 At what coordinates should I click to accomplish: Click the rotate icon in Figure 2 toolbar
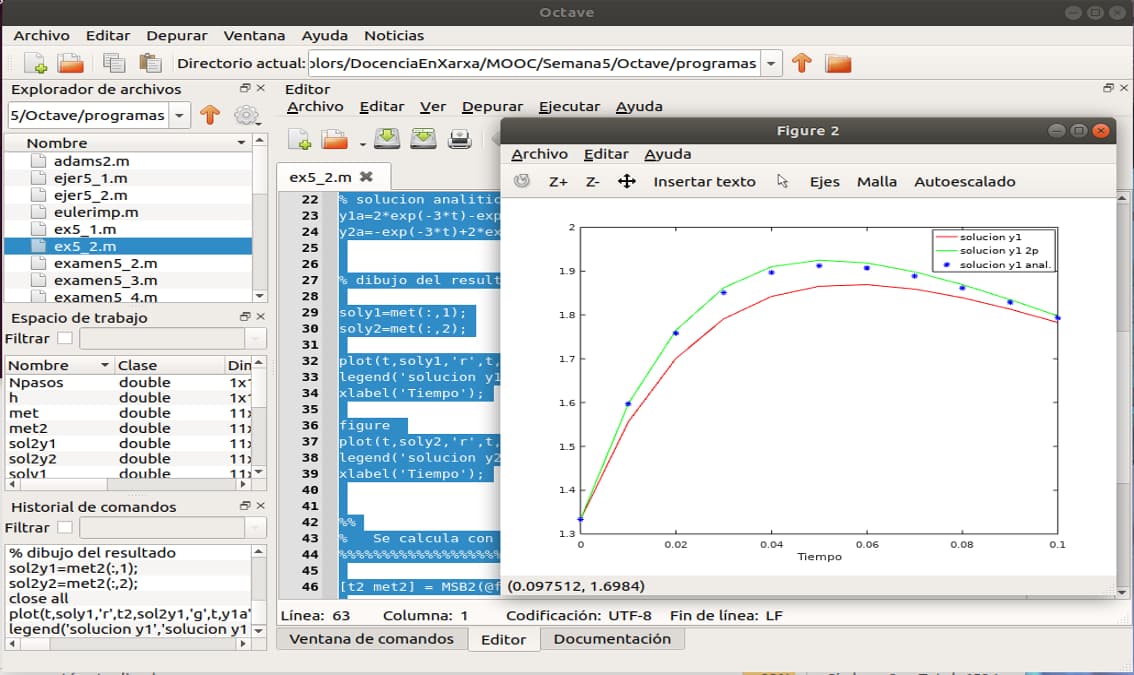click(x=521, y=181)
